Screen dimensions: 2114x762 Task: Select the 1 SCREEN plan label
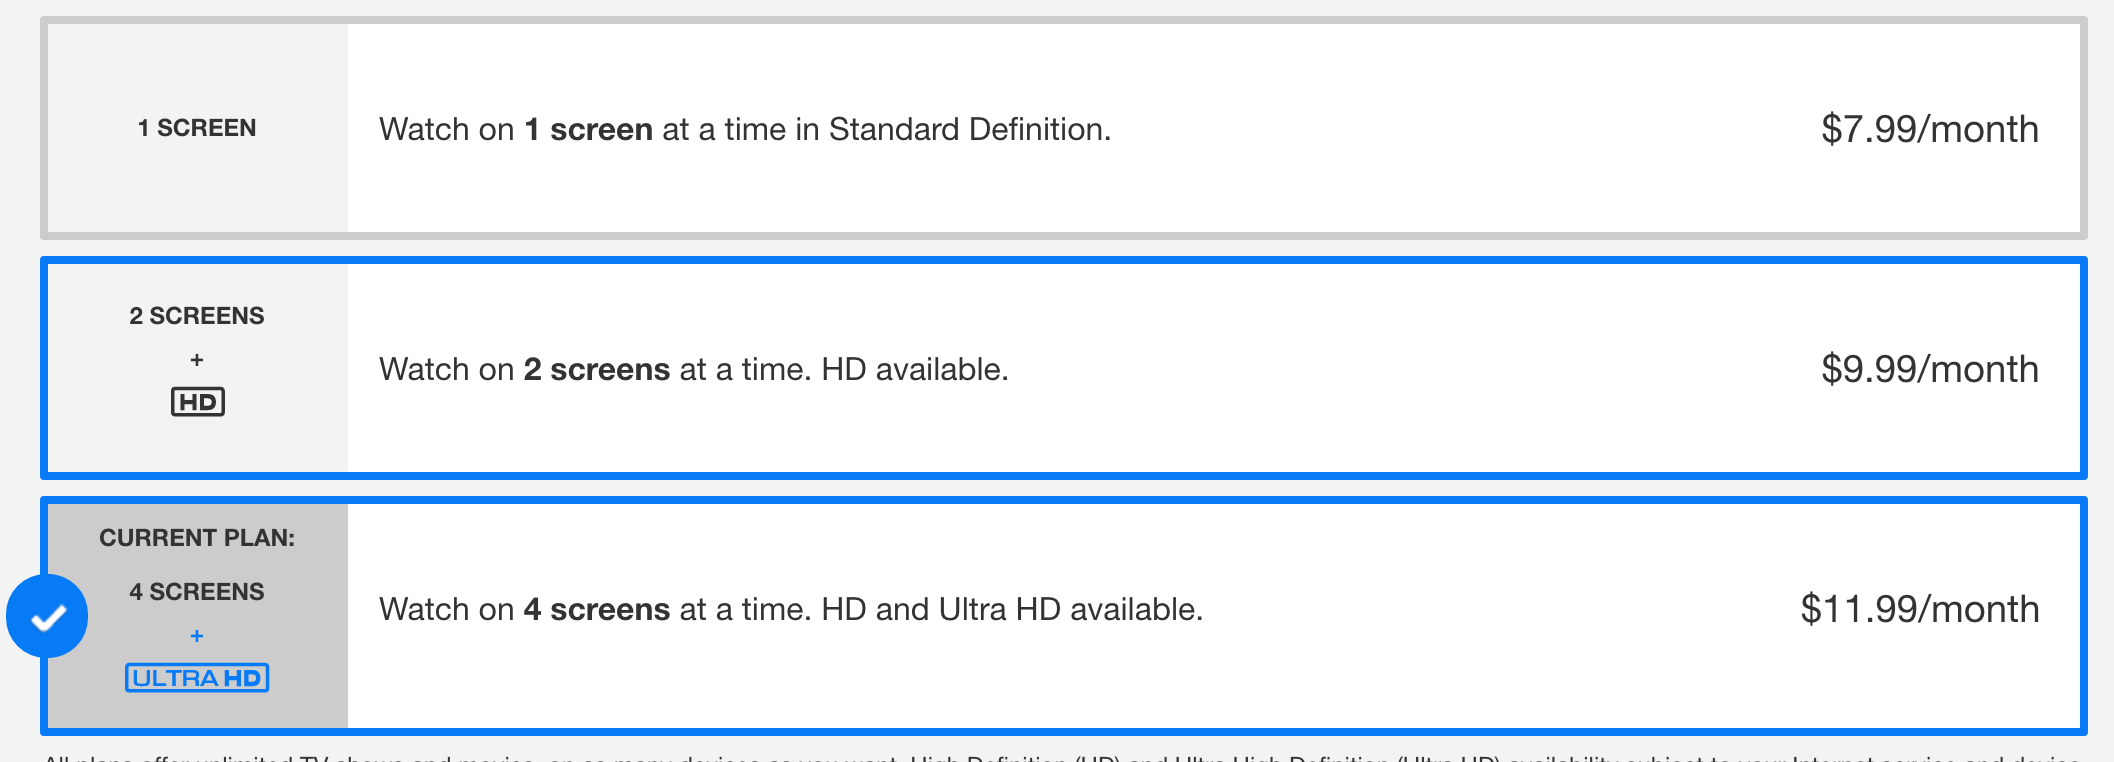coord(196,128)
